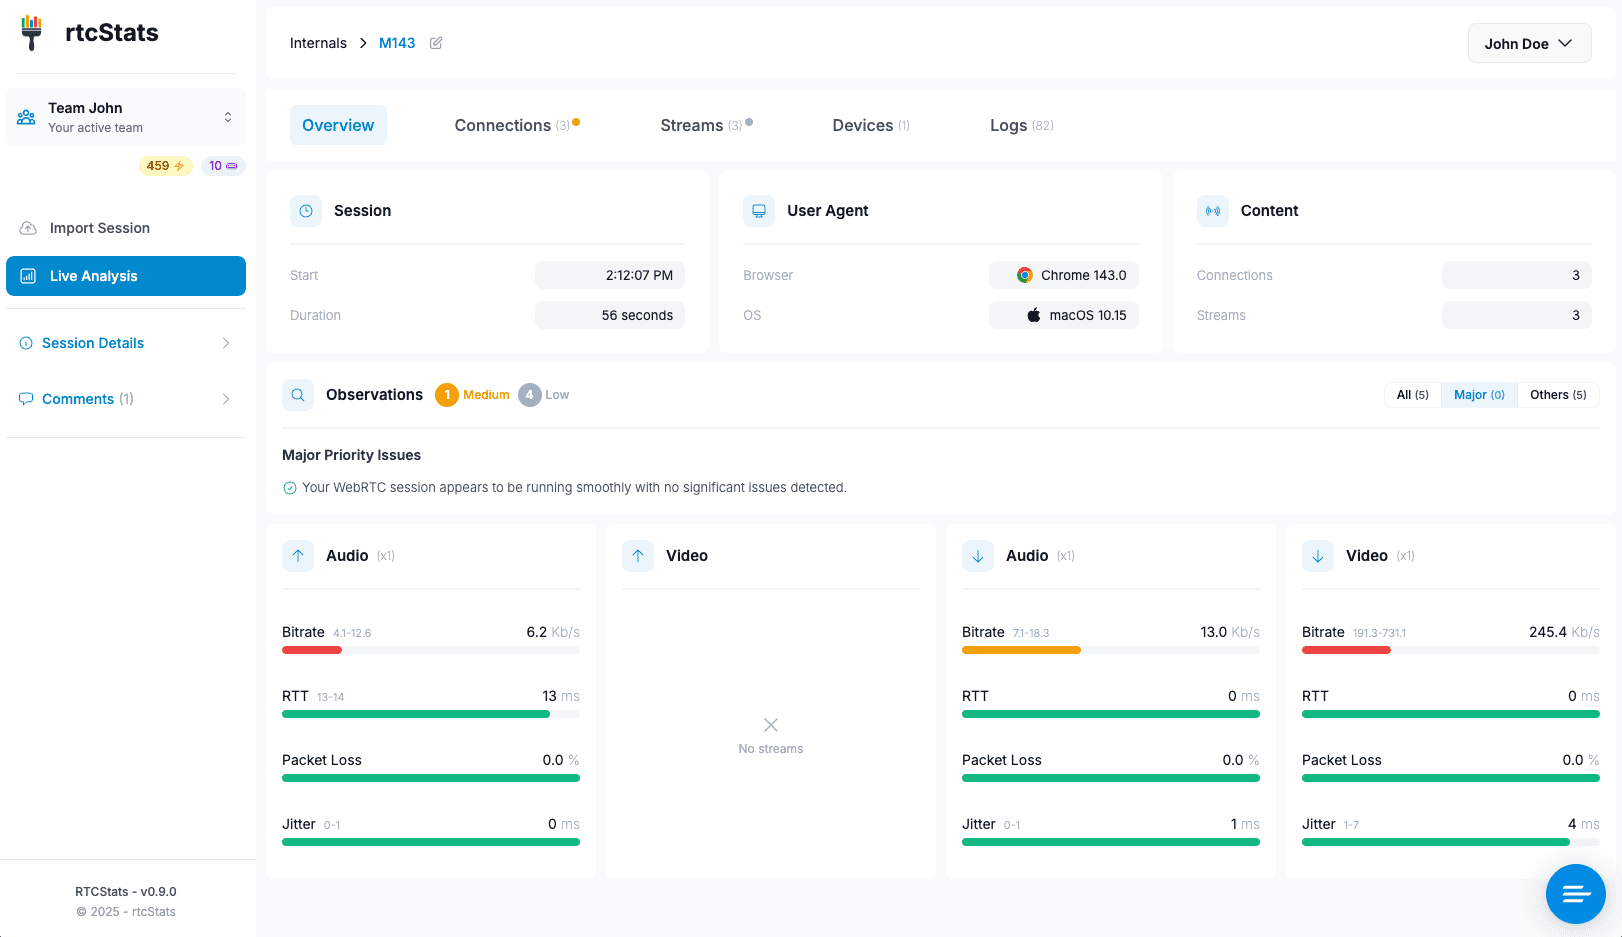
Task: Click the rtcStats logo icon
Action: point(32,33)
